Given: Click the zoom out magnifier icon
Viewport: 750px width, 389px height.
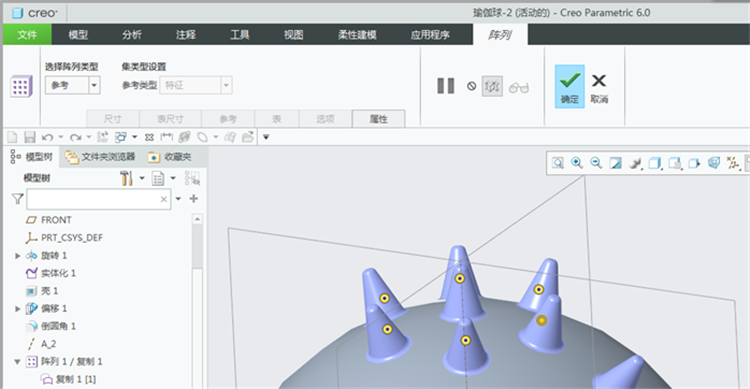Looking at the screenshot, I should point(596,163).
